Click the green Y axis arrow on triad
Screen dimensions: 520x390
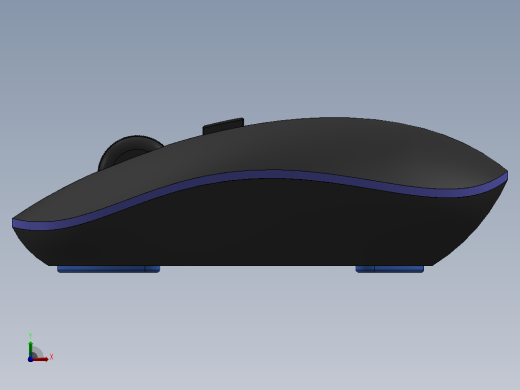pos(31,349)
